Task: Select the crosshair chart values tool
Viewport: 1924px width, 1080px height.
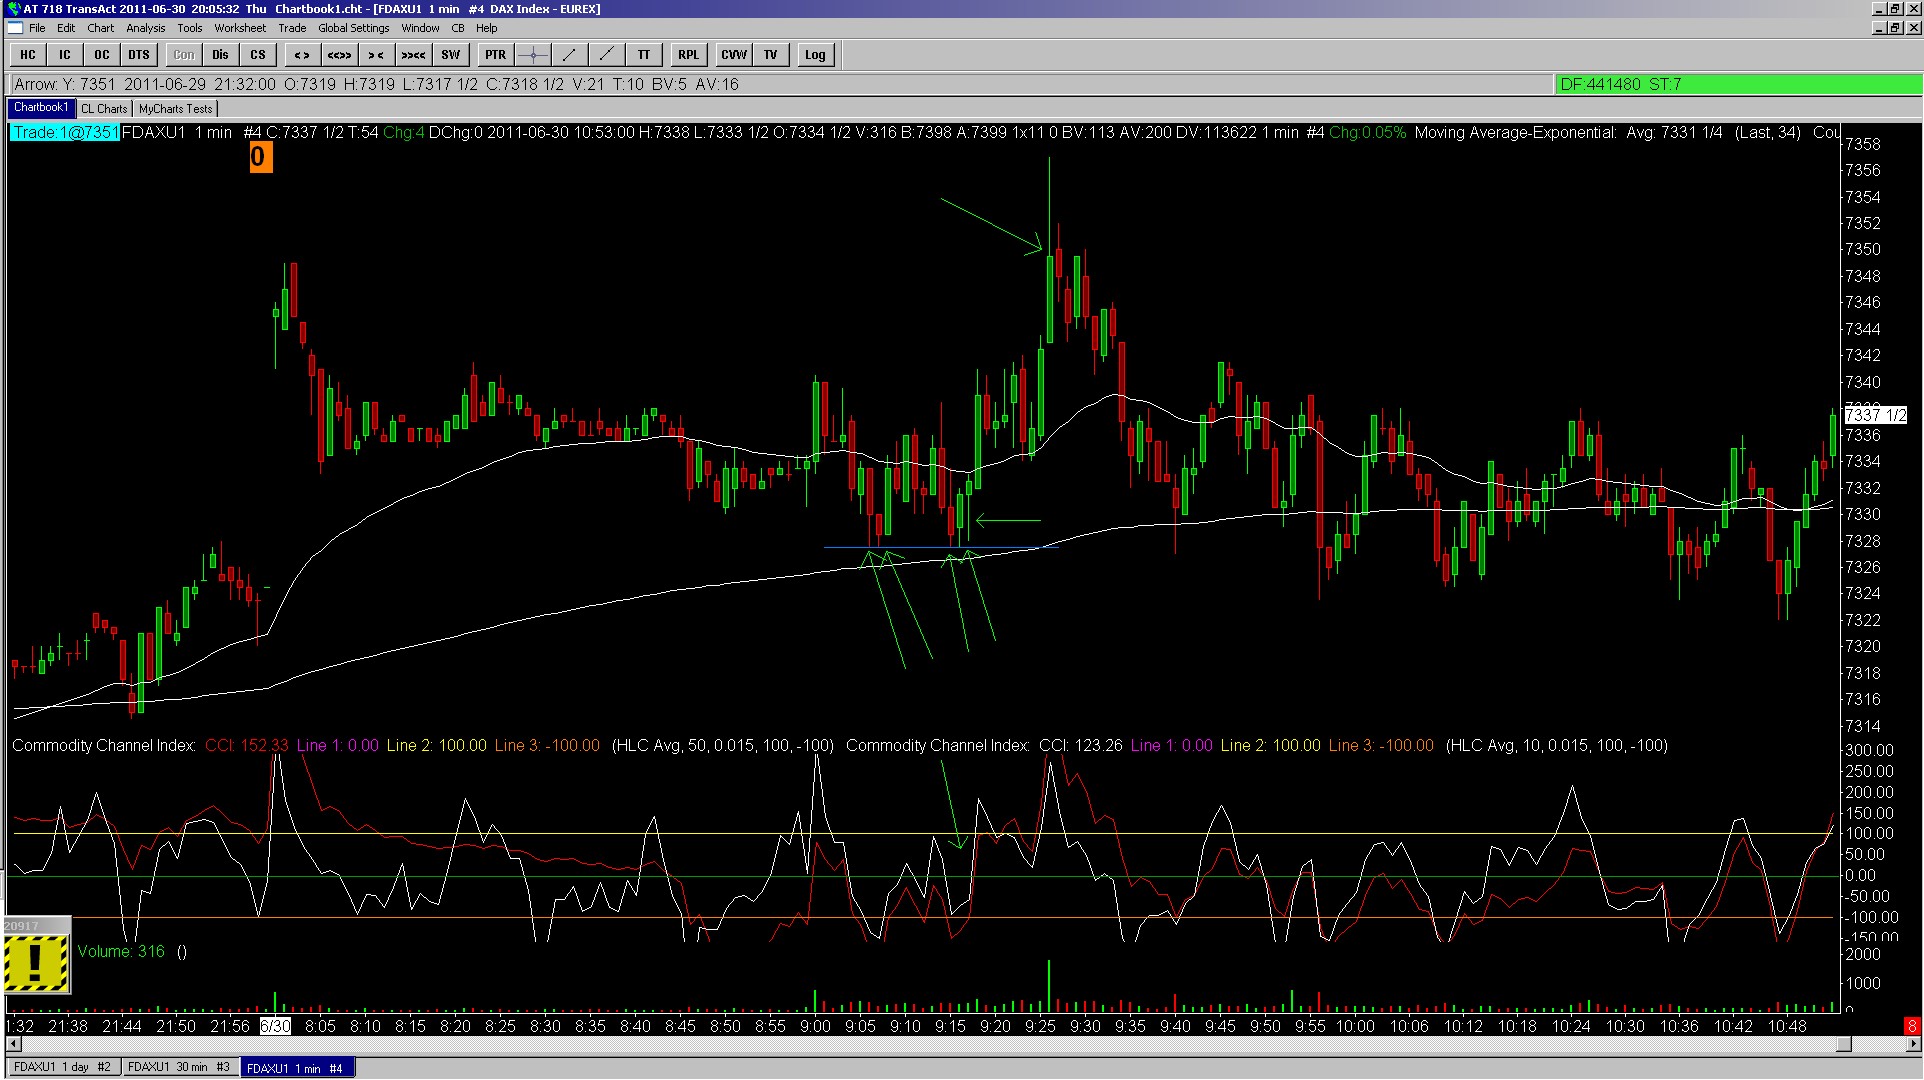Action: (x=533, y=55)
